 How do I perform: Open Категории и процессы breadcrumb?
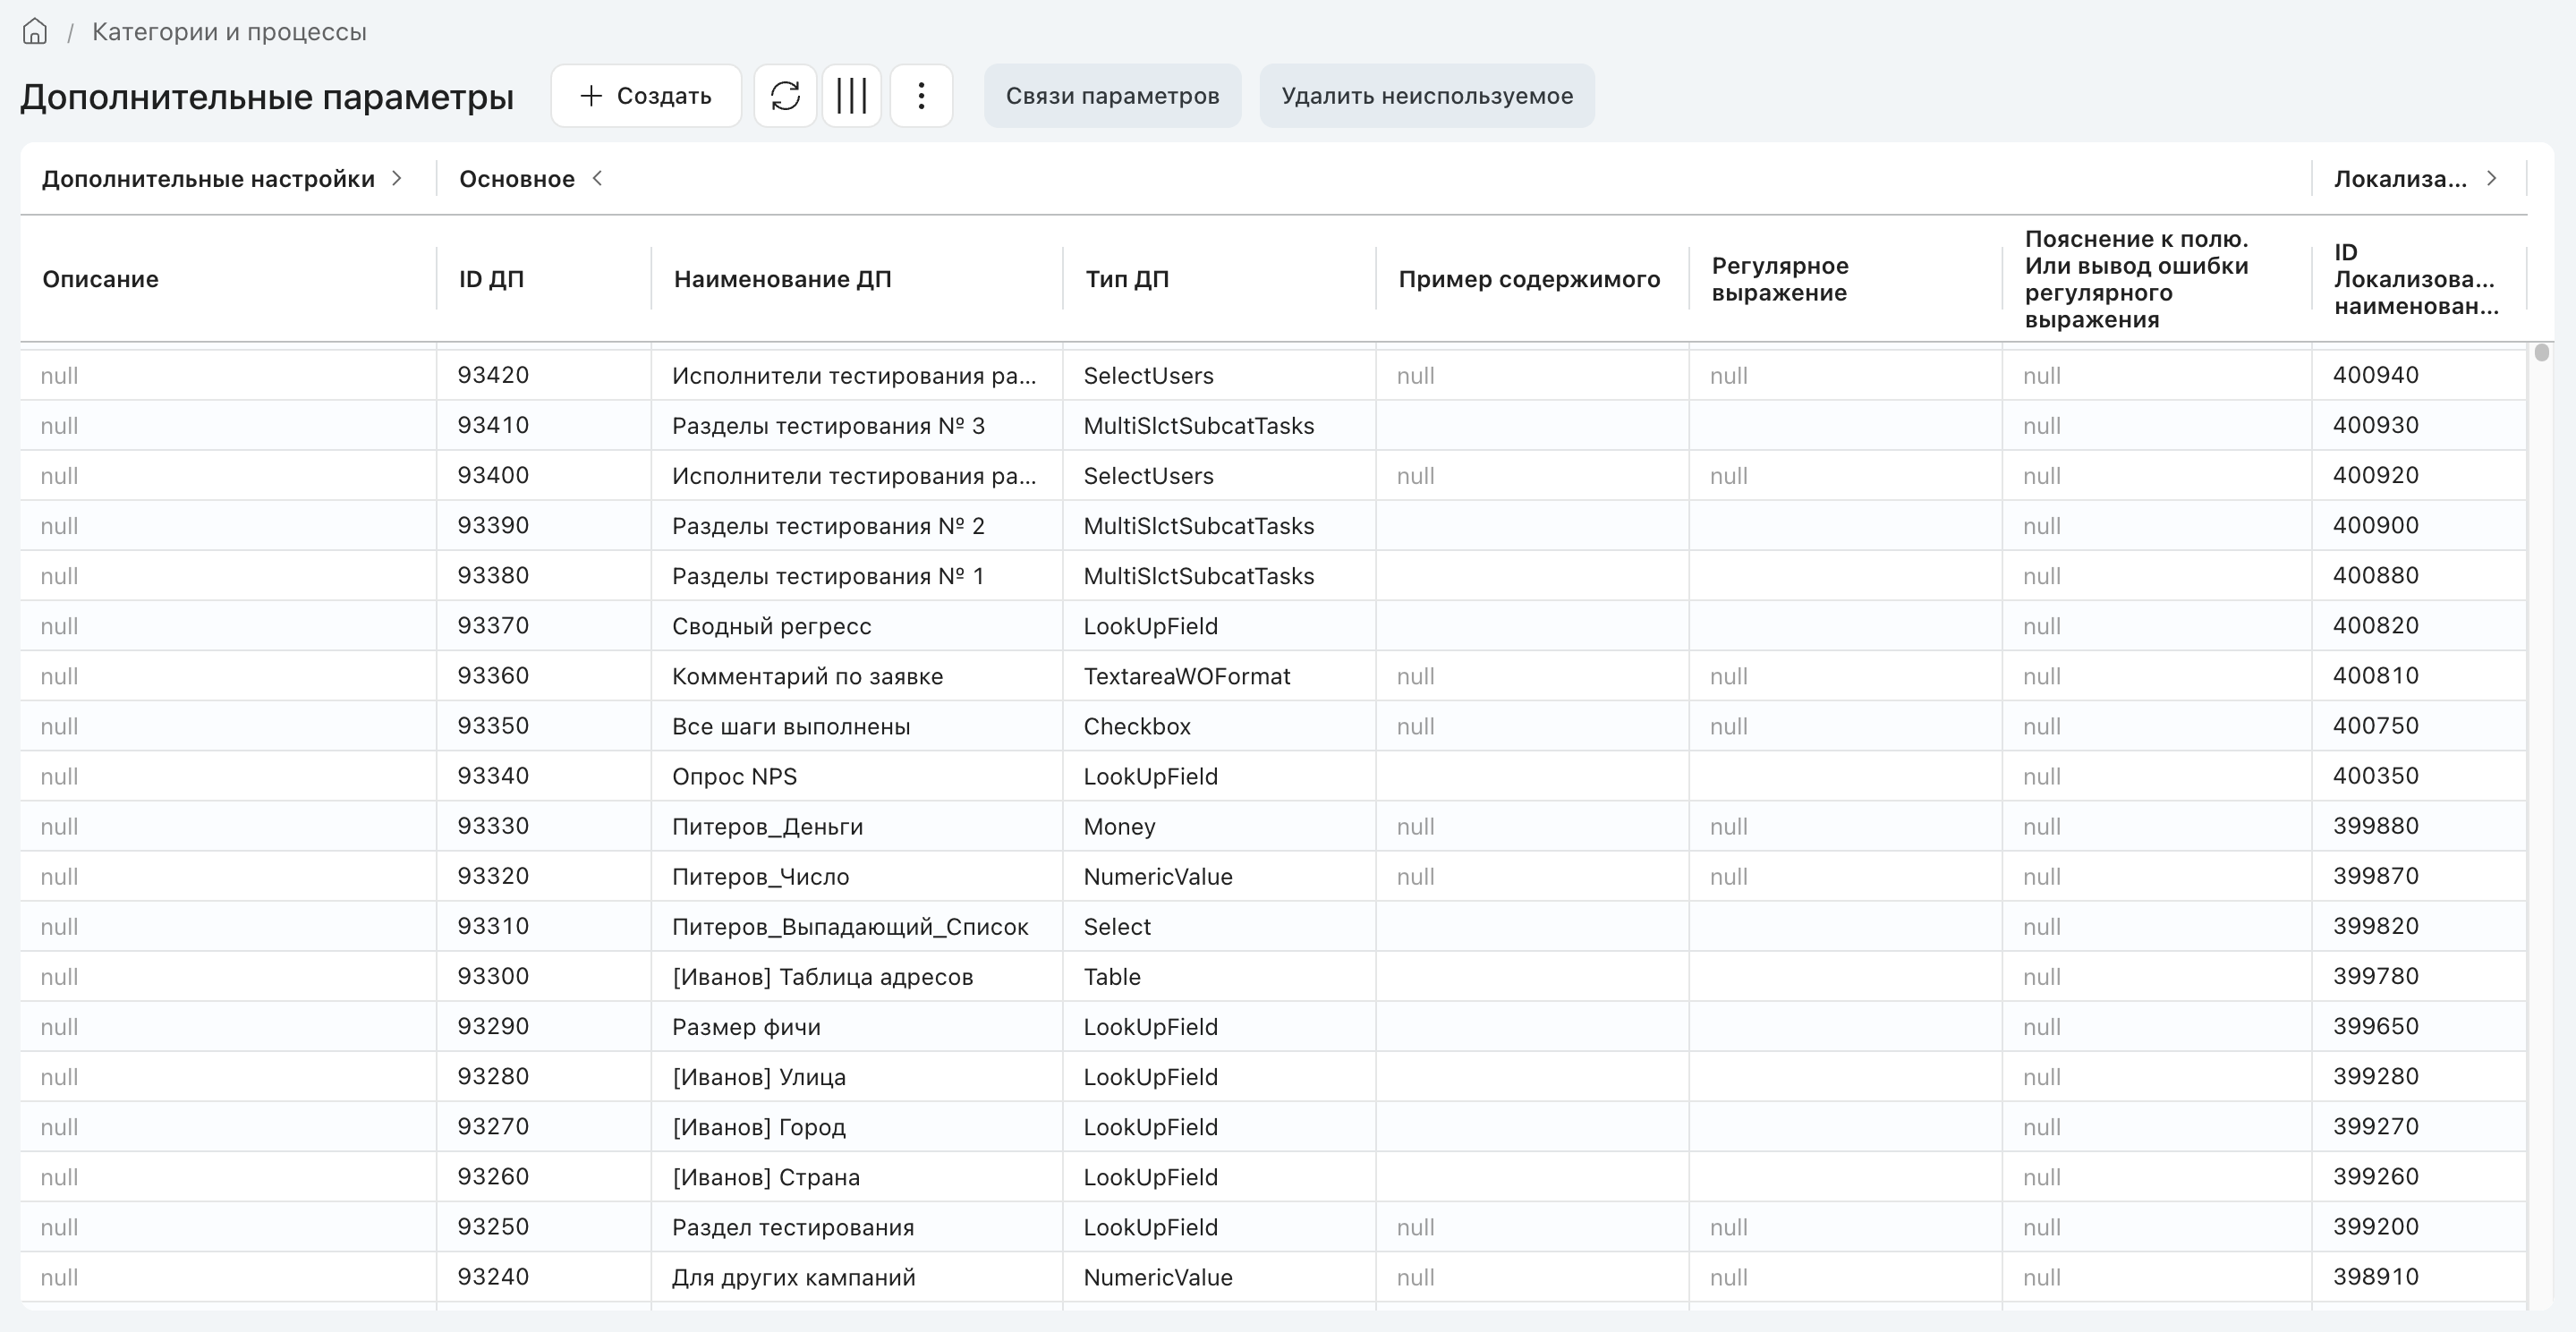(x=229, y=32)
